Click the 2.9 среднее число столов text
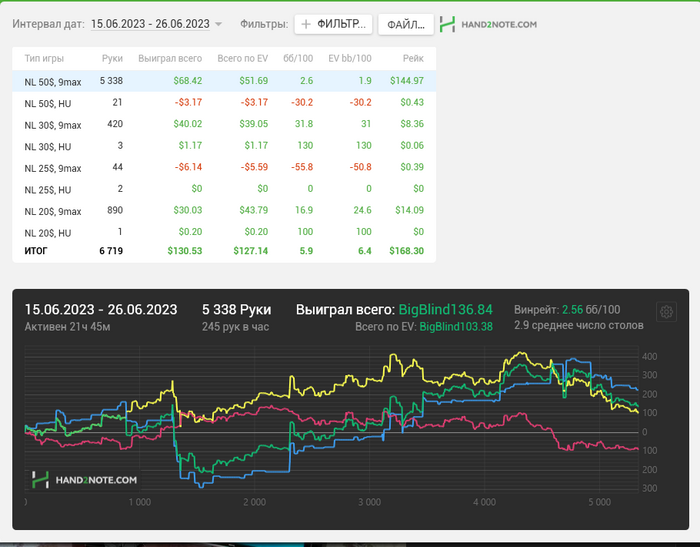This screenshot has height=547, width=700. (x=579, y=326)
